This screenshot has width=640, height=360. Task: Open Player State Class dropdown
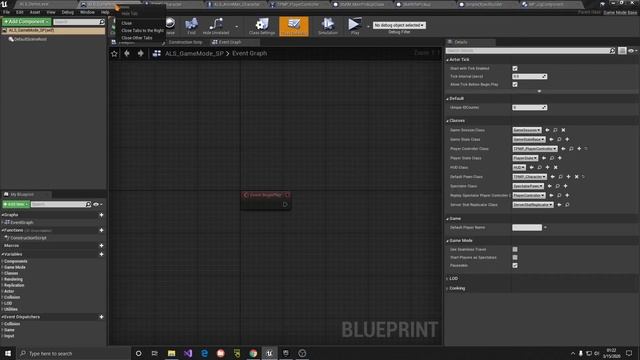525,158
